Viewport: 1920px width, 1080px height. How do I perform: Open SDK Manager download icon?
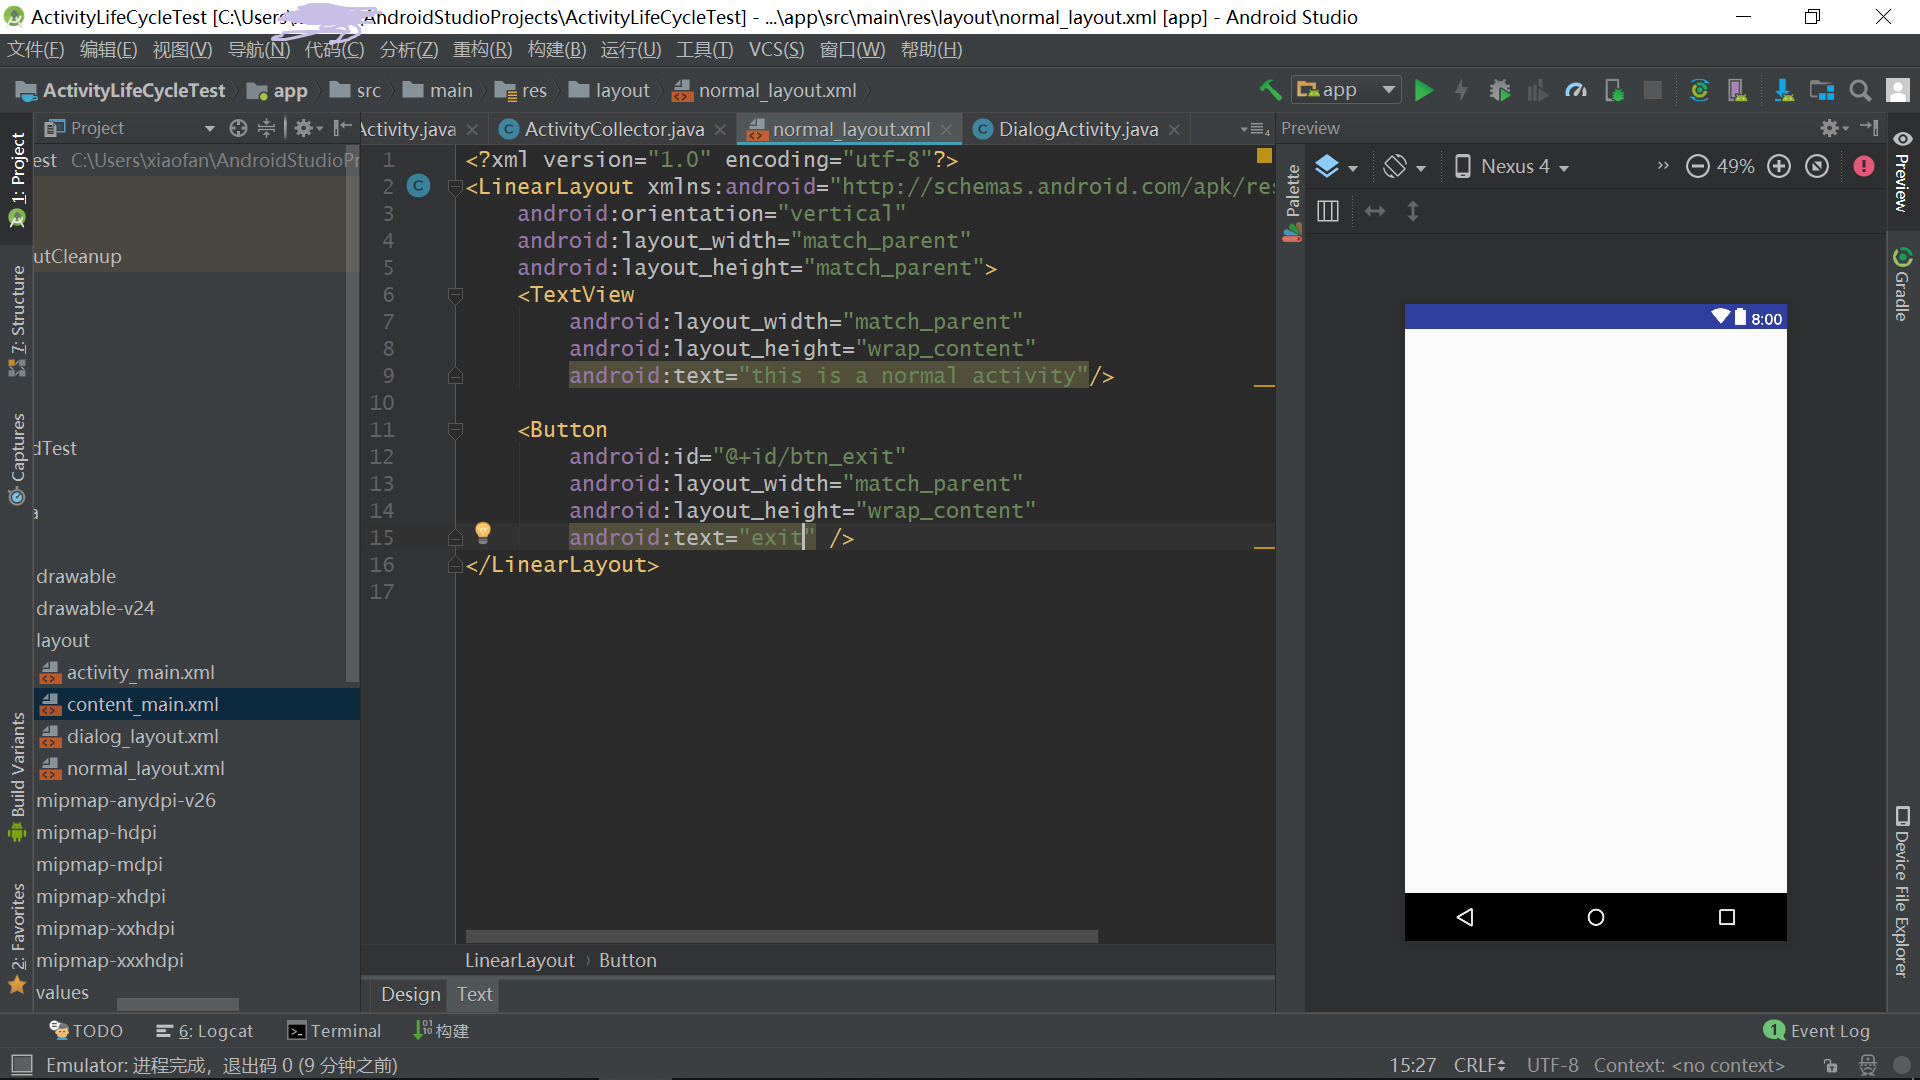click(x=1783, y=91)
